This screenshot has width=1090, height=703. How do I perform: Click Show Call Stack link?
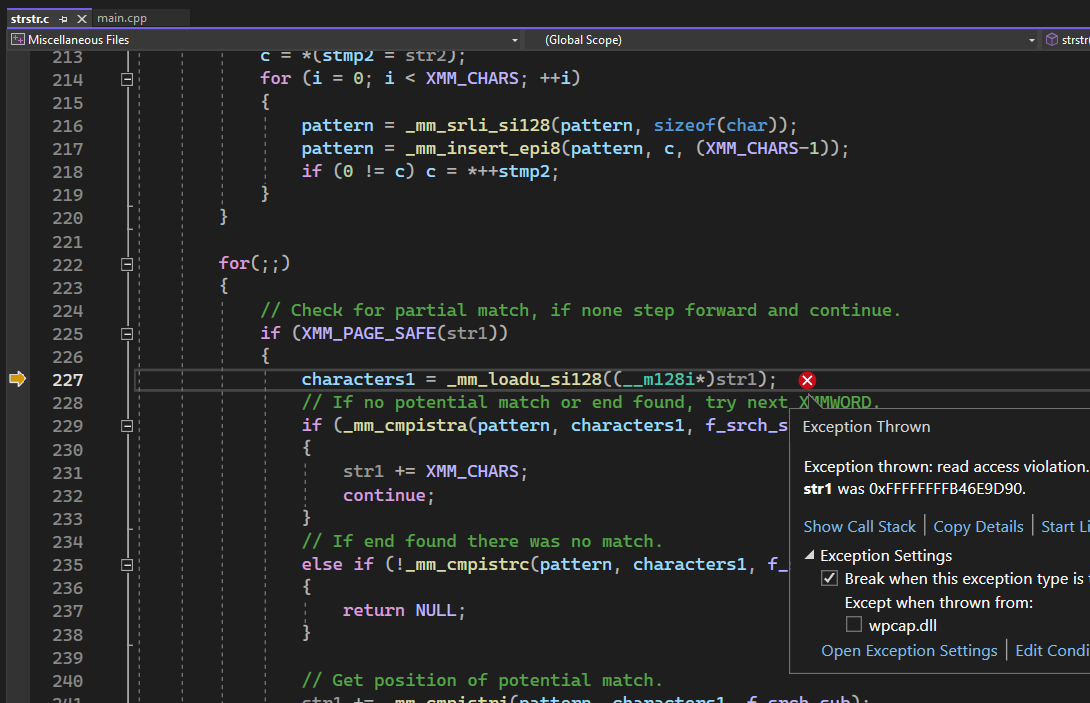point(859,526)
